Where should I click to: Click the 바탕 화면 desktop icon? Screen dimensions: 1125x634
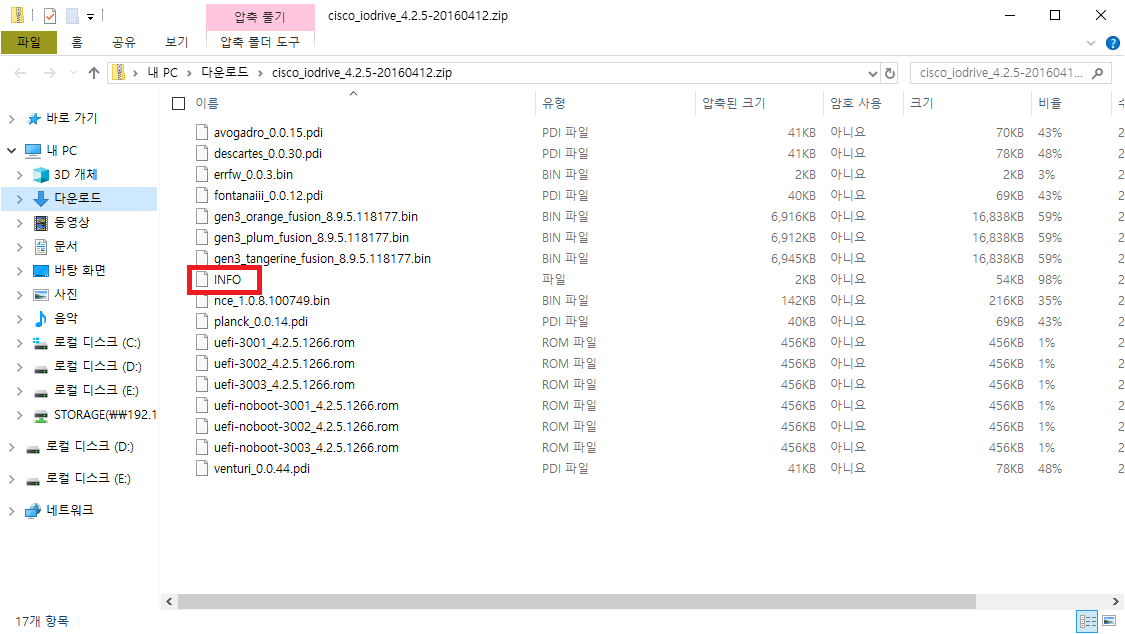(x=41, y=270)
